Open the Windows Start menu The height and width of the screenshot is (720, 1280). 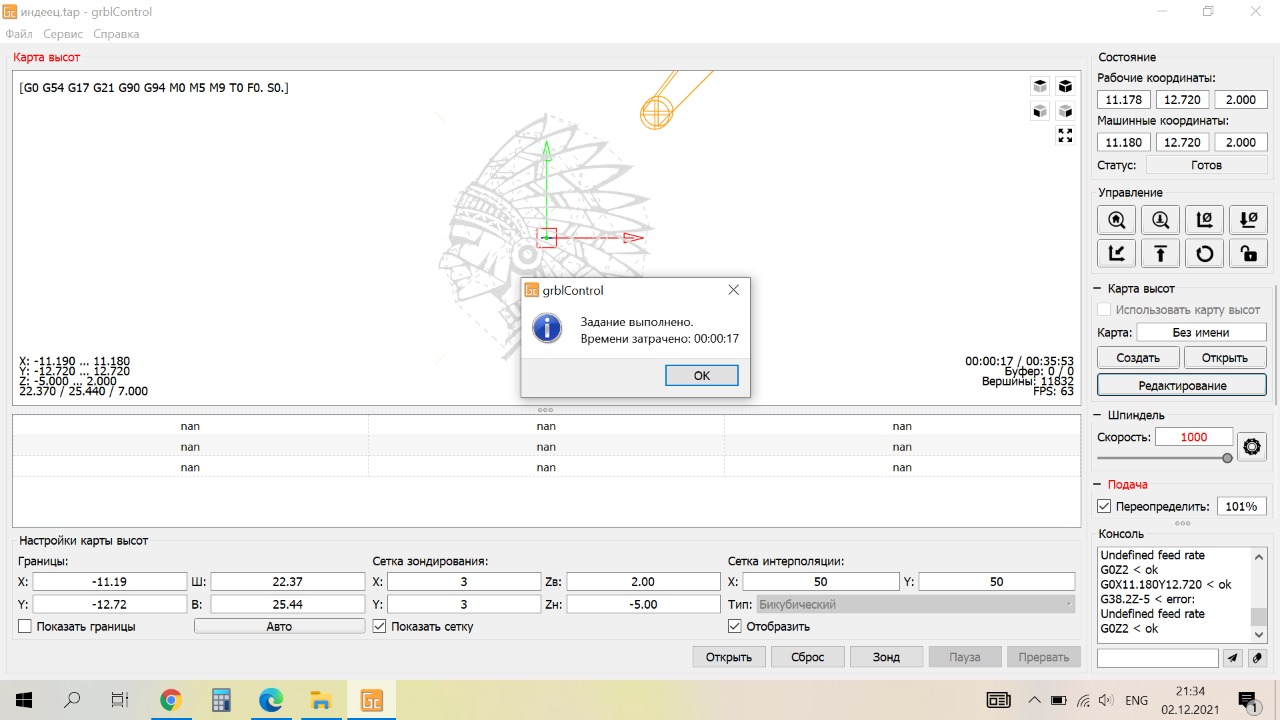(24, 700)
